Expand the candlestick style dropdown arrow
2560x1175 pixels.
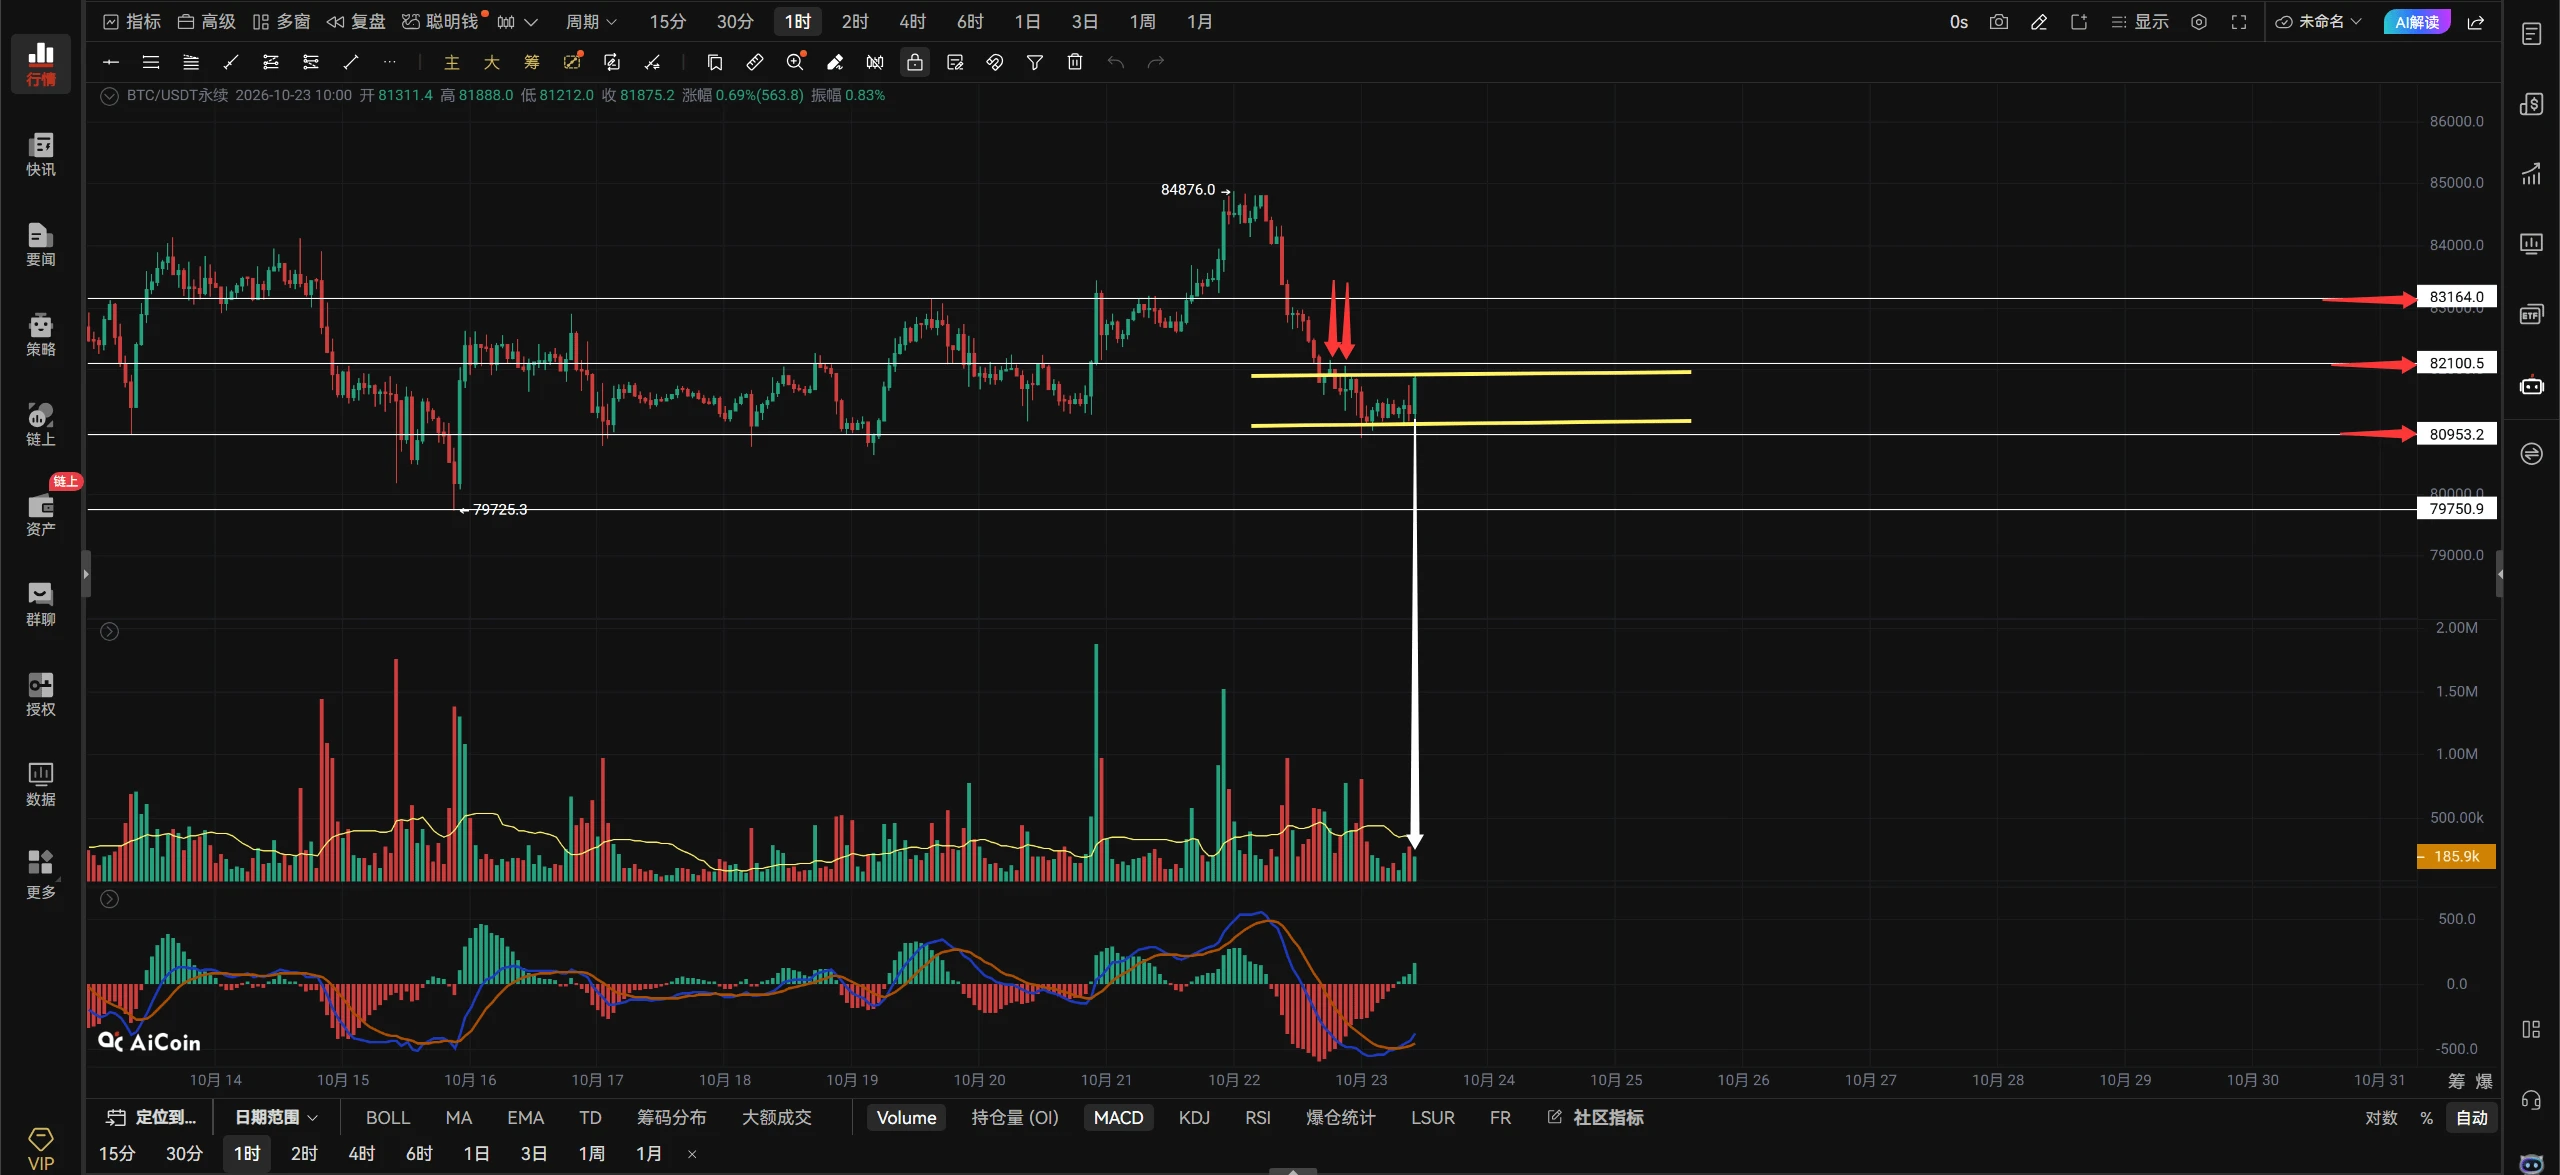click(531, 21)
